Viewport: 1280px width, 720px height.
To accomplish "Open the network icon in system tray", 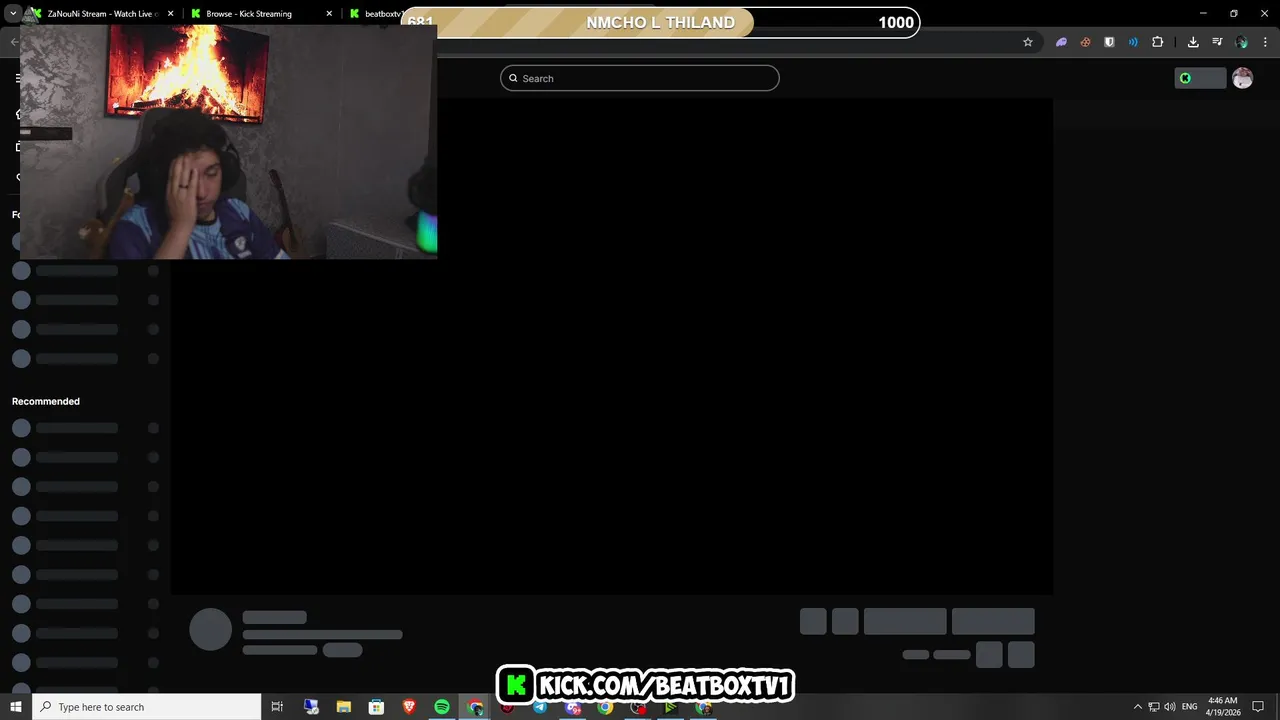I will [1153, 707].
